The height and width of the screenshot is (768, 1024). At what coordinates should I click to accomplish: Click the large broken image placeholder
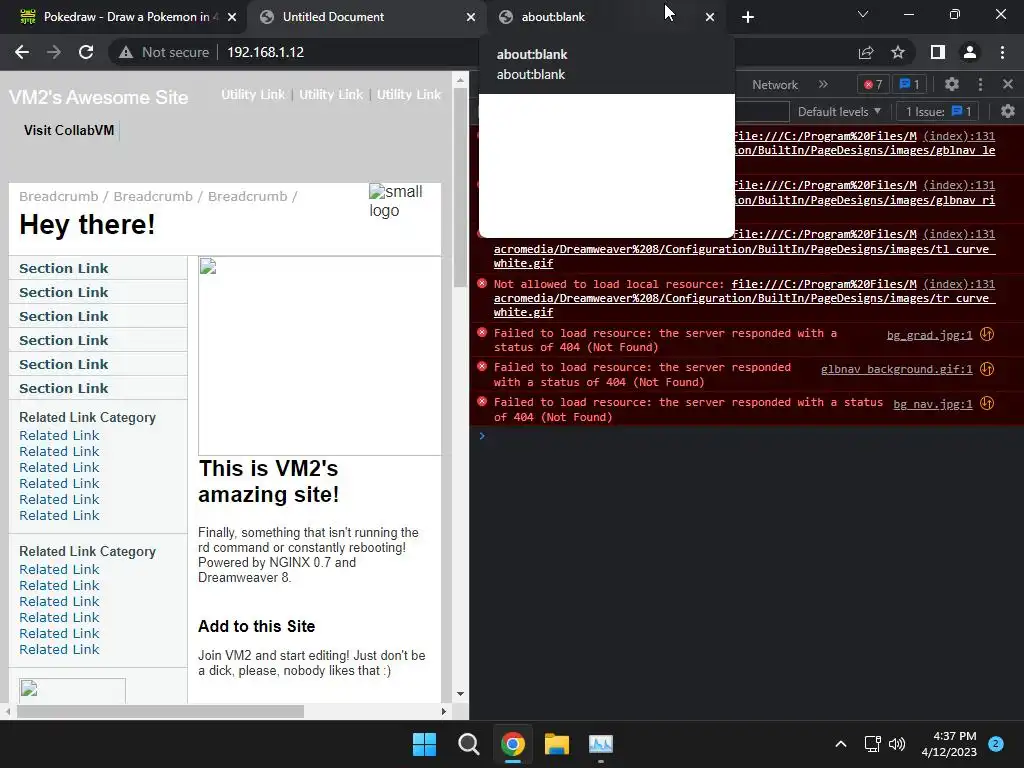click(320, 356)
